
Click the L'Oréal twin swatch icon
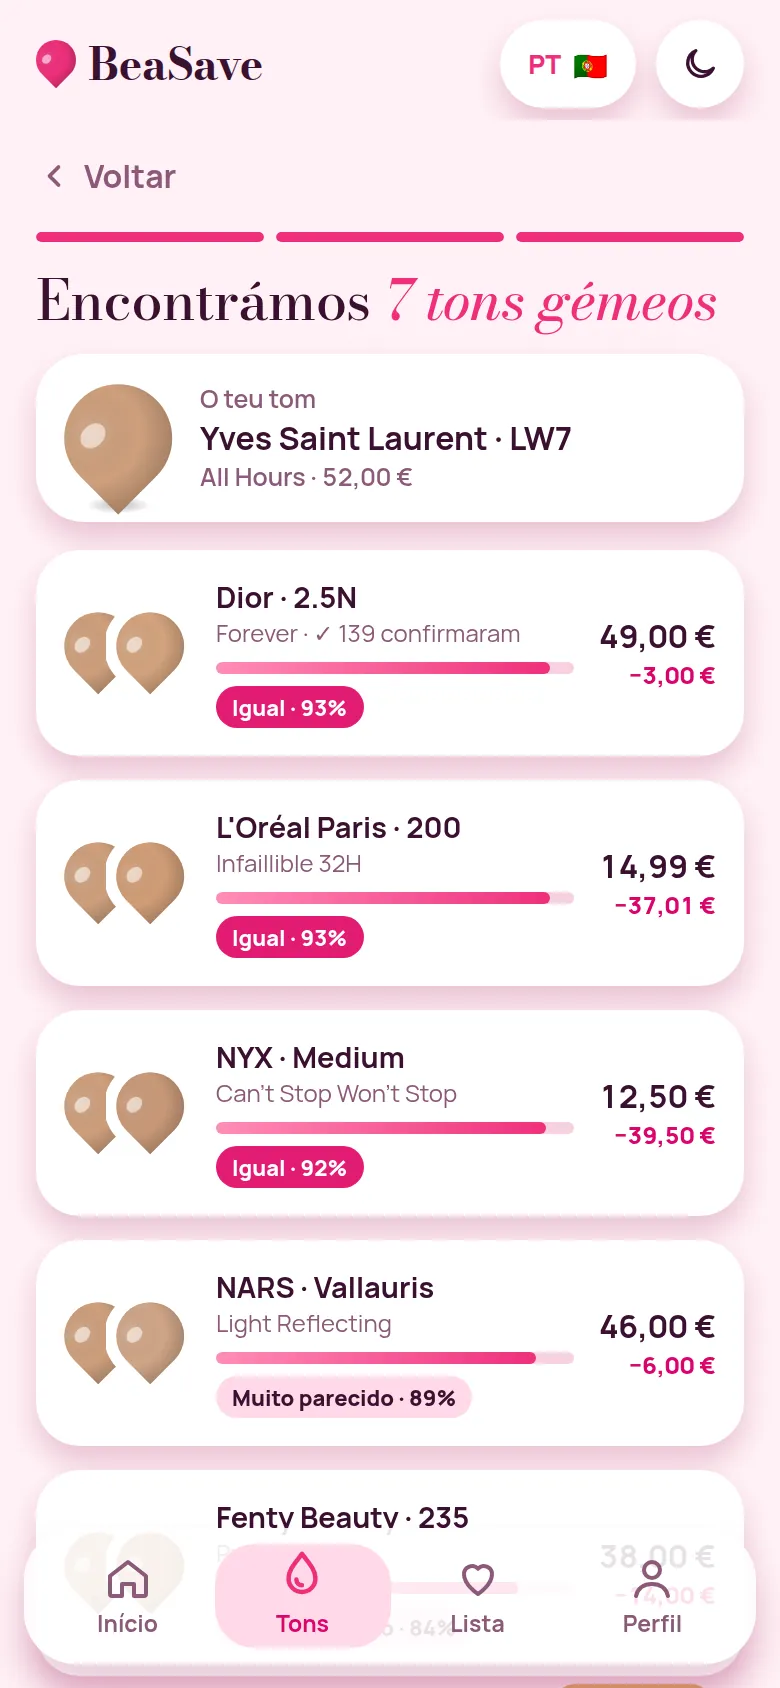click(x=124, y=883)
